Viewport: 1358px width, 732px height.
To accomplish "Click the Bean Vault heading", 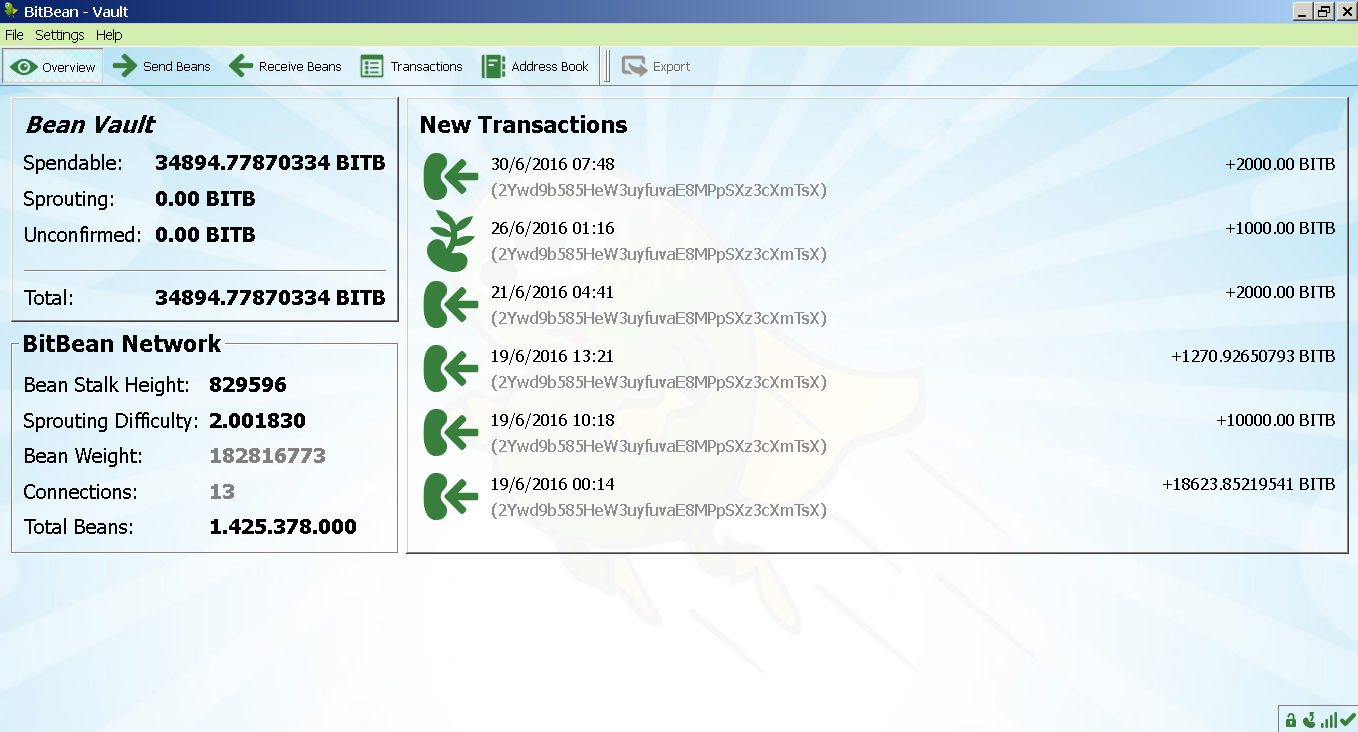I will tap(90, 124).
